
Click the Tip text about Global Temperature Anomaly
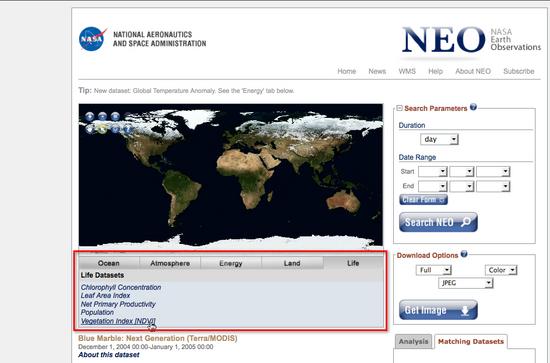[186, 90]
